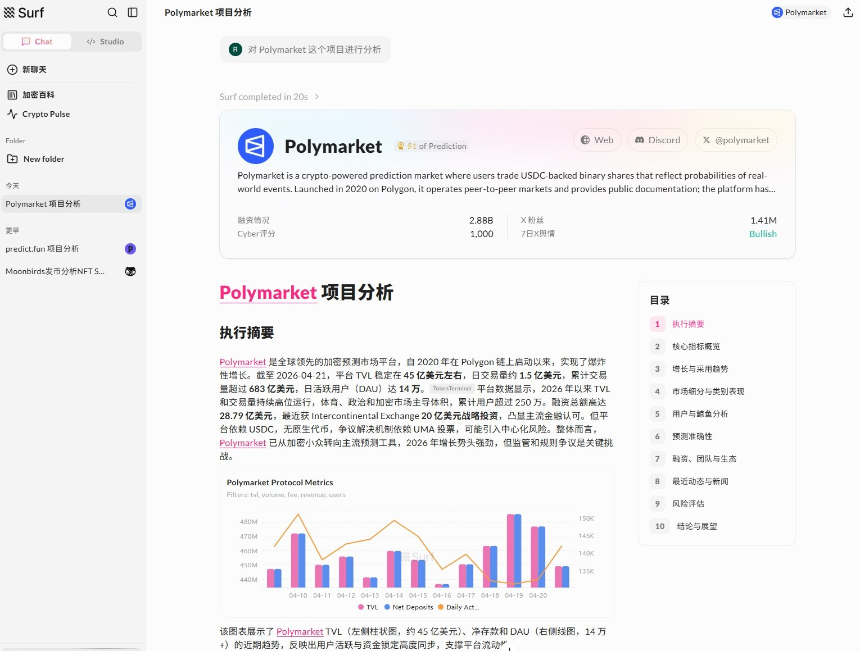Toggle the sidebar panel icon

click(x=133, y=12)
